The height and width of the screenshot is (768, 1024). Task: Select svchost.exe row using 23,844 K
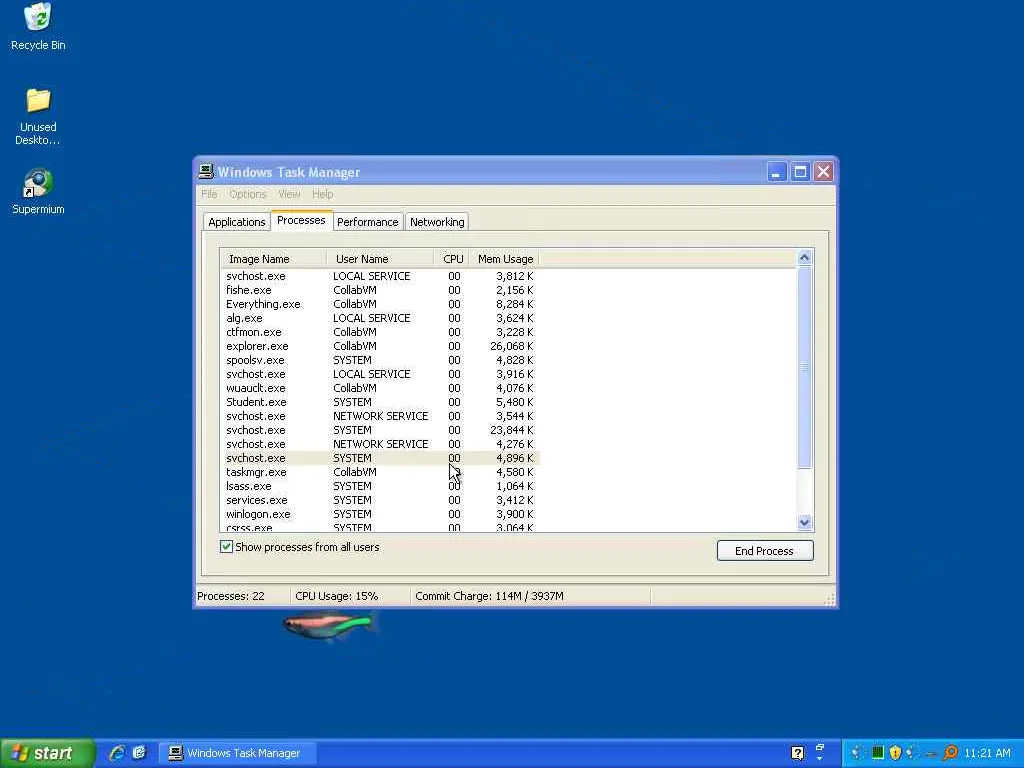pyautogui.click(x=380, y=430)
